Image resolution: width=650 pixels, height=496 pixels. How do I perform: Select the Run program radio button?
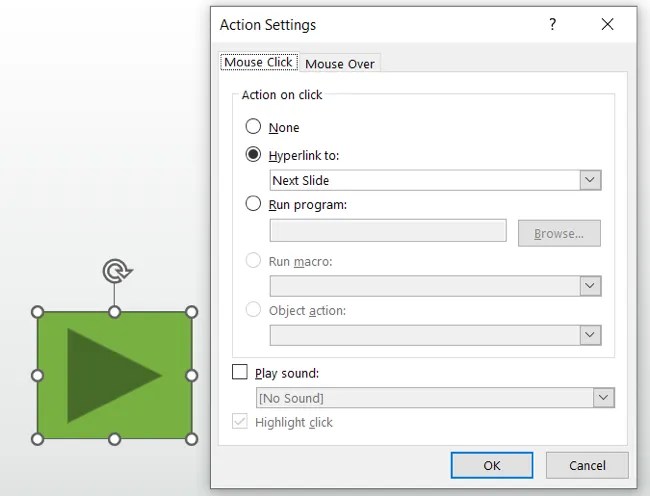pos(253,203)
